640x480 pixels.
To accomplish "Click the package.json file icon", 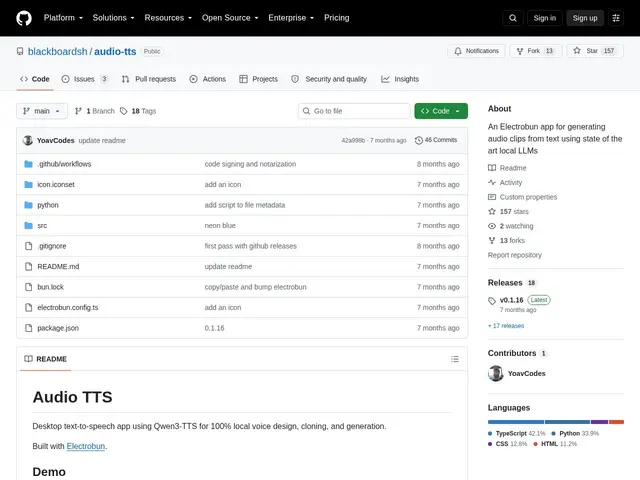I will [28, 328].
